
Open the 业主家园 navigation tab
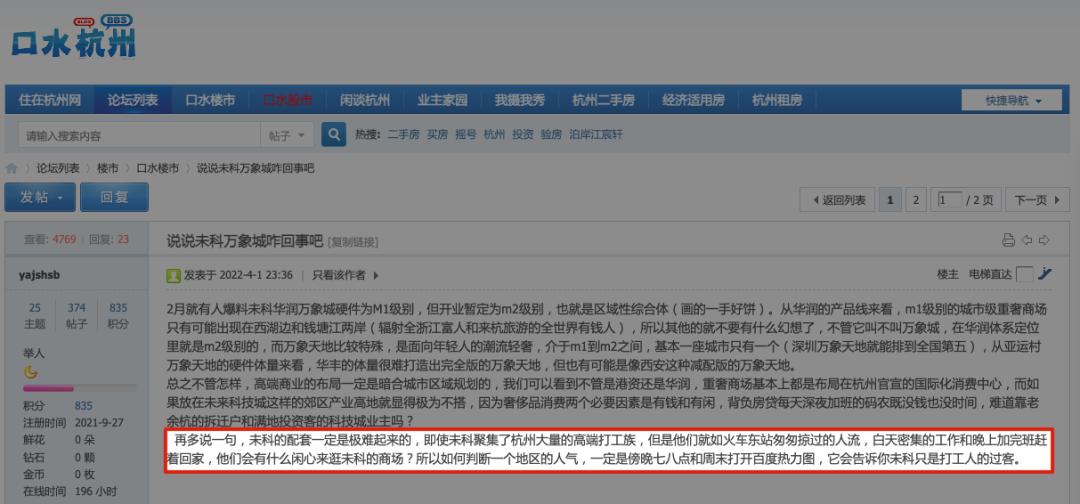click(442, 101)
